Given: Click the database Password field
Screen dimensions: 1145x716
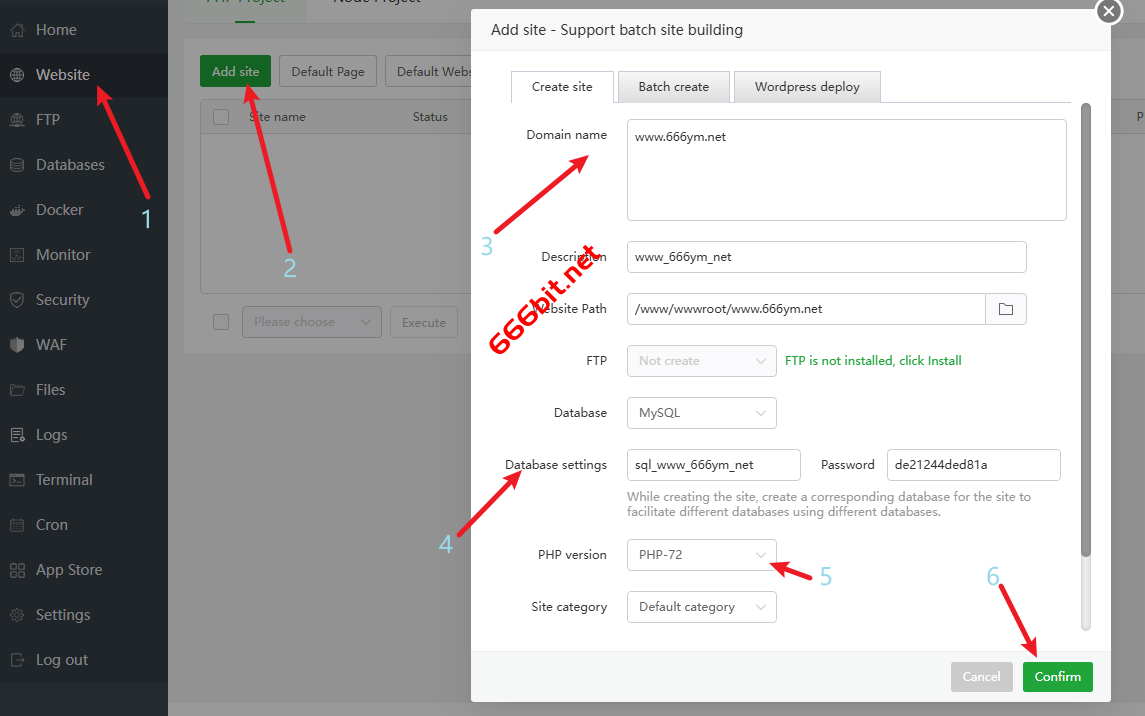Looking at the screenshot, I should [973, 465].
